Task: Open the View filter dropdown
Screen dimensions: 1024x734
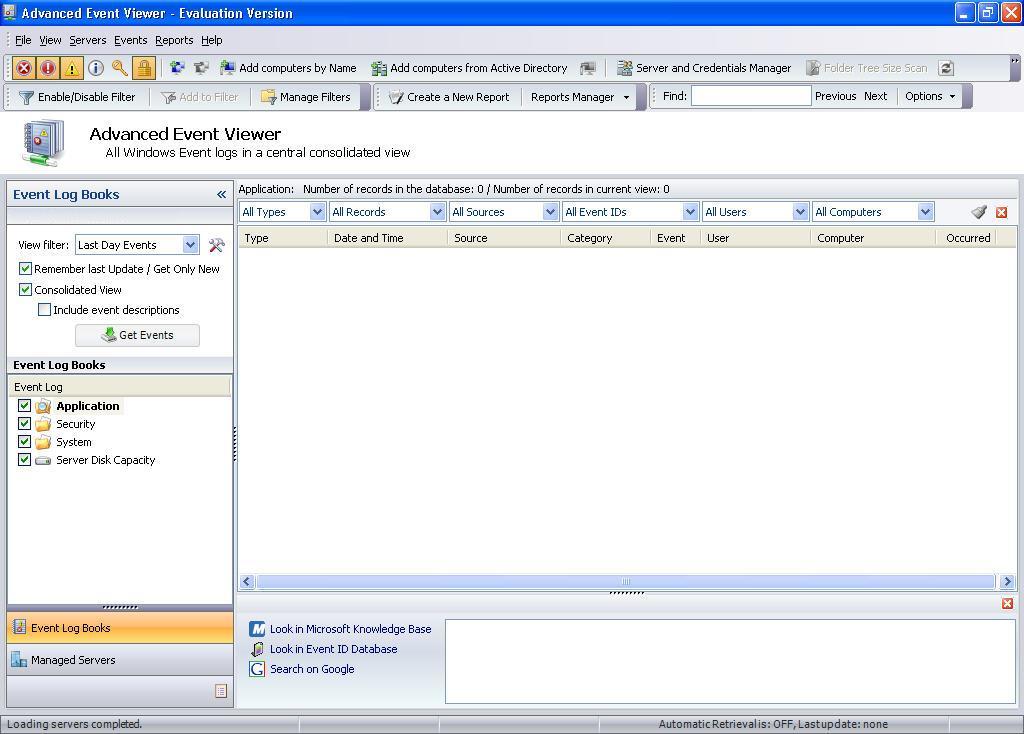Action: tap(189, 244)
